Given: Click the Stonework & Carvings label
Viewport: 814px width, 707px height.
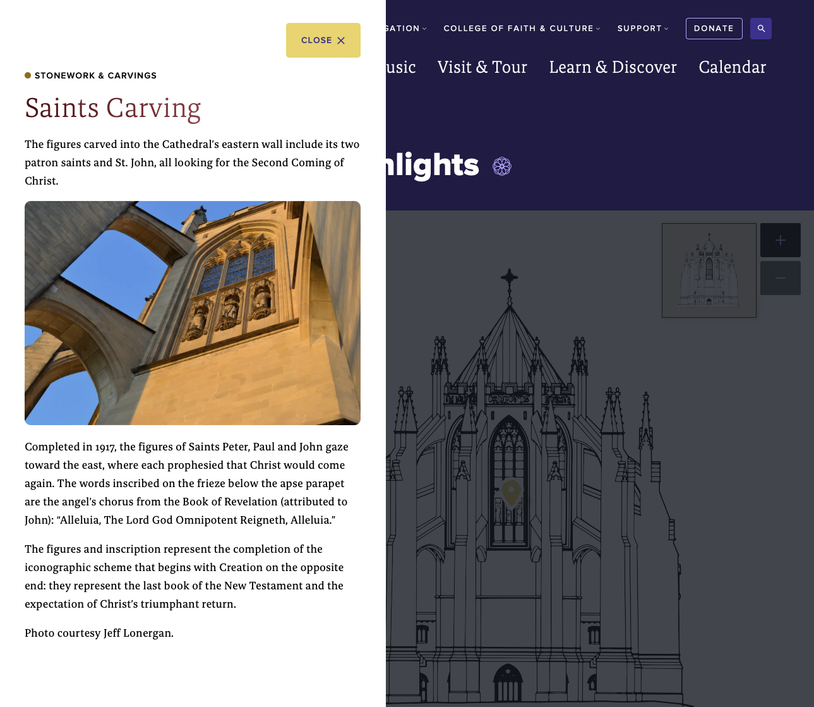Looking at the screenshot, I should [95, 75].
